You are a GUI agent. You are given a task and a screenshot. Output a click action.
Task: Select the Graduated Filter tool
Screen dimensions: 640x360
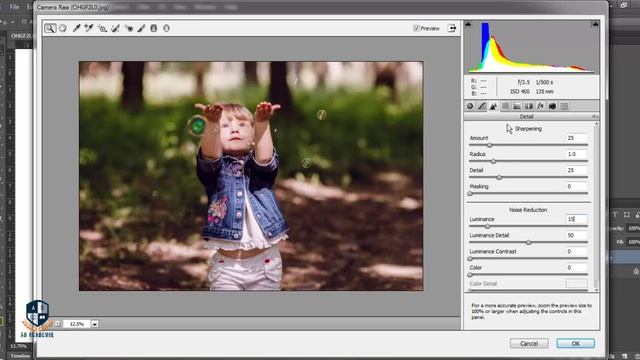153,28
